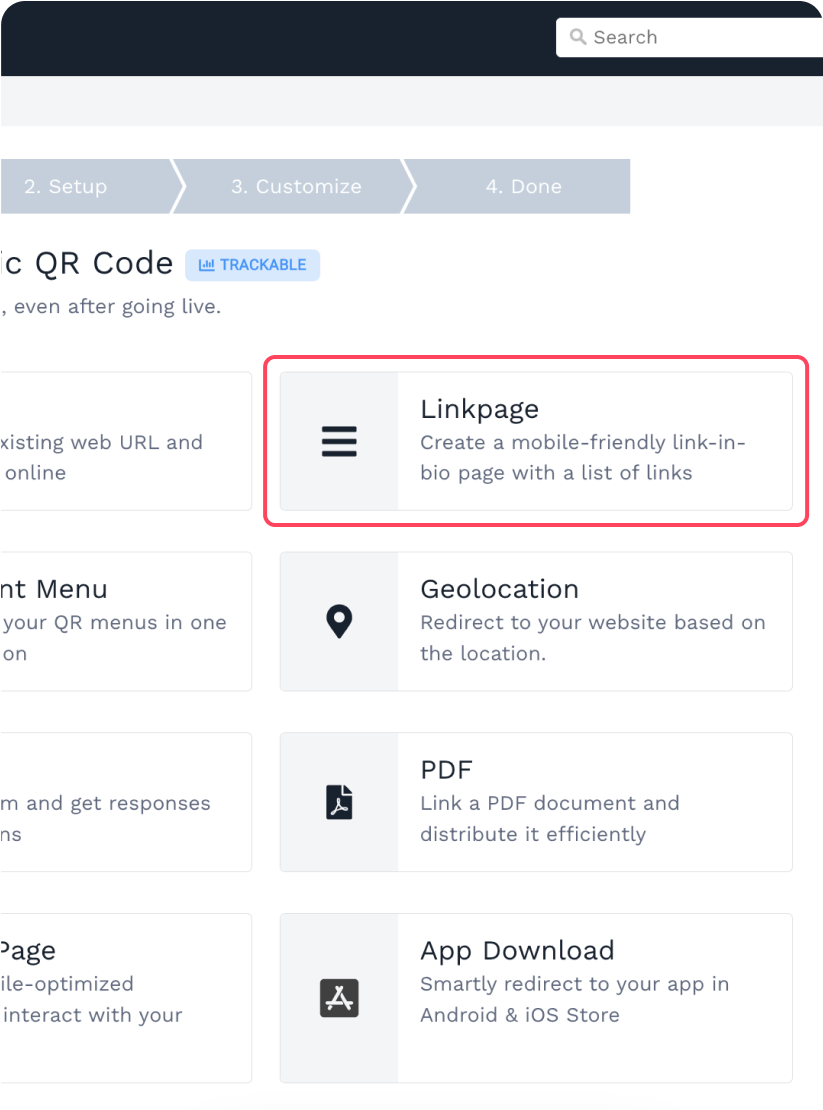Click the magnifier icon in Search
Viewport: 823px width, 1110px height.
click(x=578, y=37)
